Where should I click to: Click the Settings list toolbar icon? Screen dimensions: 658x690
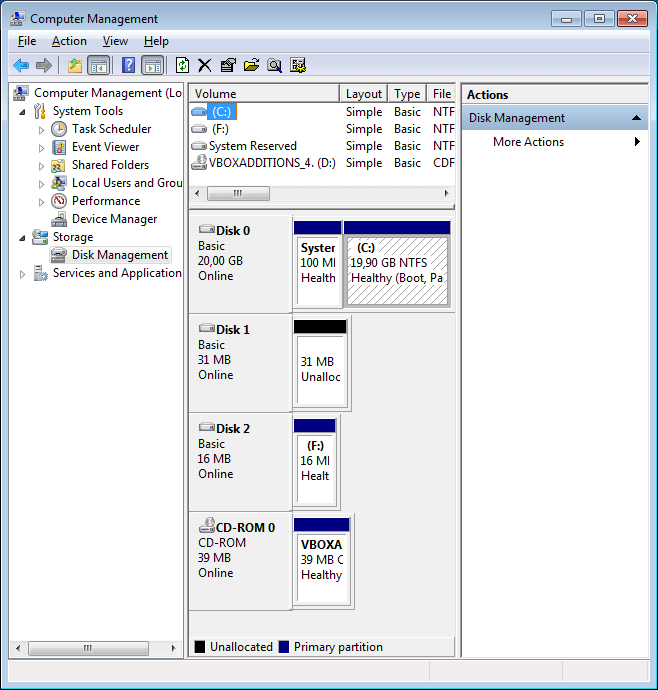298,66
